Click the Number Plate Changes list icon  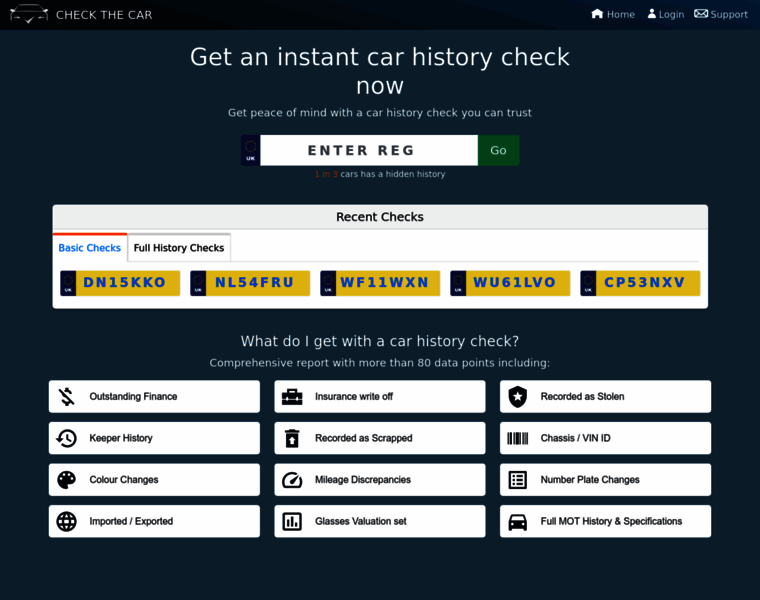point(518,480)
